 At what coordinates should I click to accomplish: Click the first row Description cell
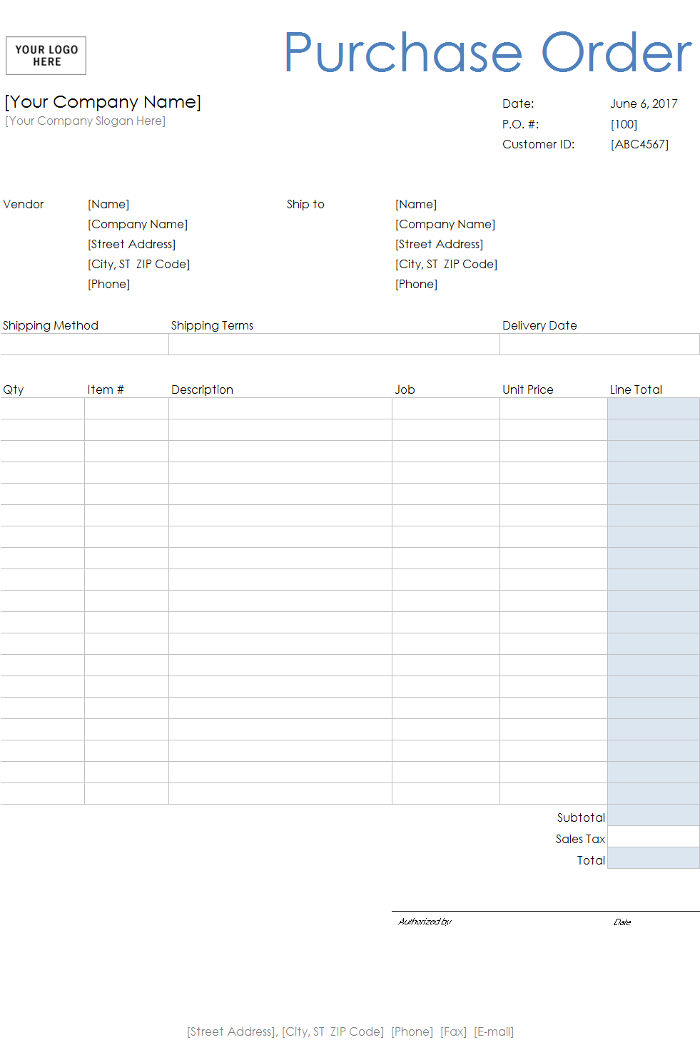280,409
